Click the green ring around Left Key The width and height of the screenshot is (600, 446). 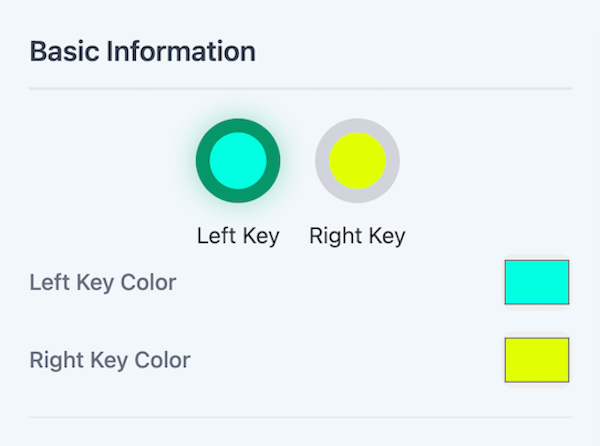pyautogui.click(x=238, y=124)
